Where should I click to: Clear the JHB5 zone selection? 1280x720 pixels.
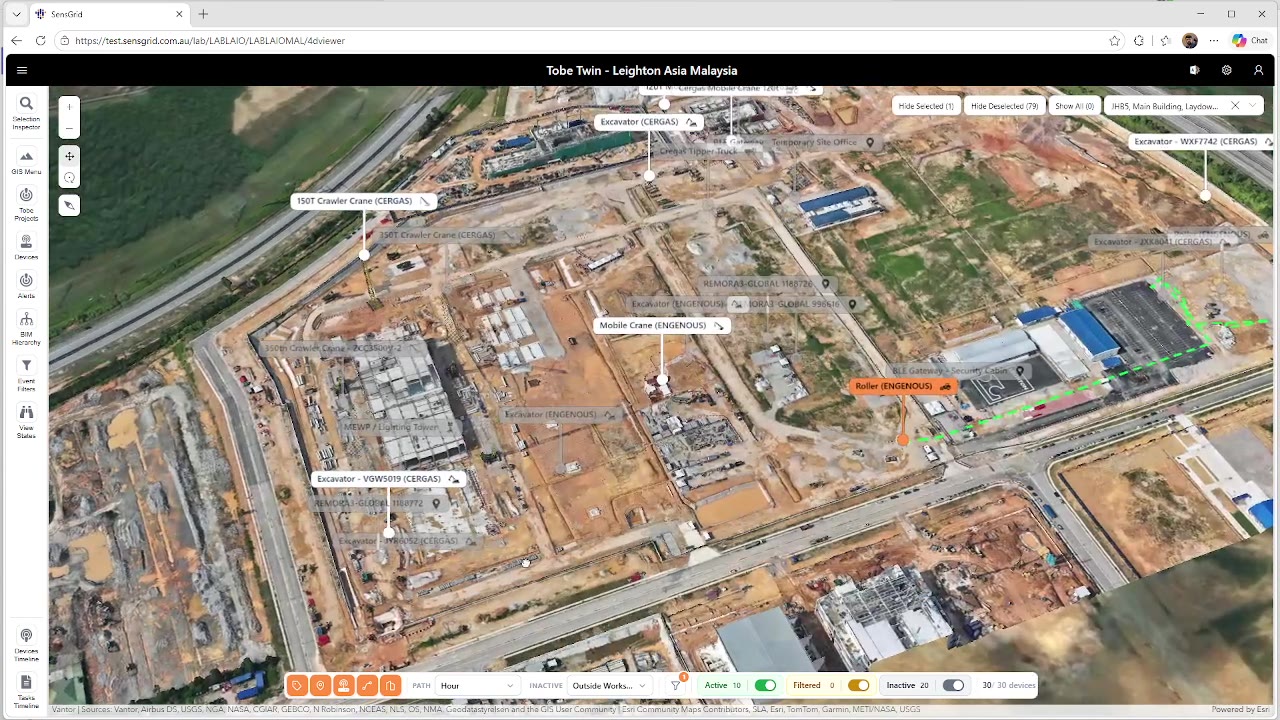point(1235,106)
